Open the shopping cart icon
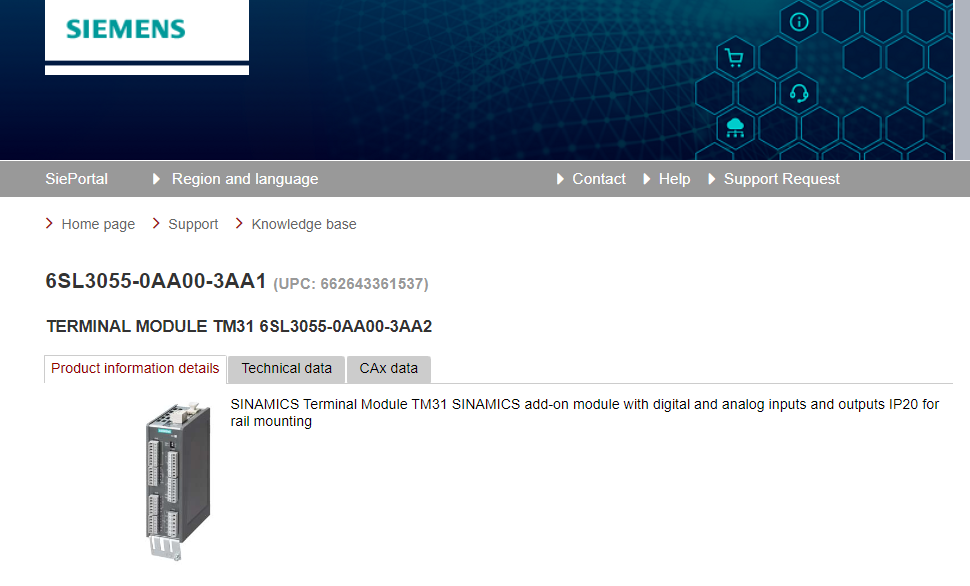This screenshot has width=970, height=586. [x=734, y=58]
